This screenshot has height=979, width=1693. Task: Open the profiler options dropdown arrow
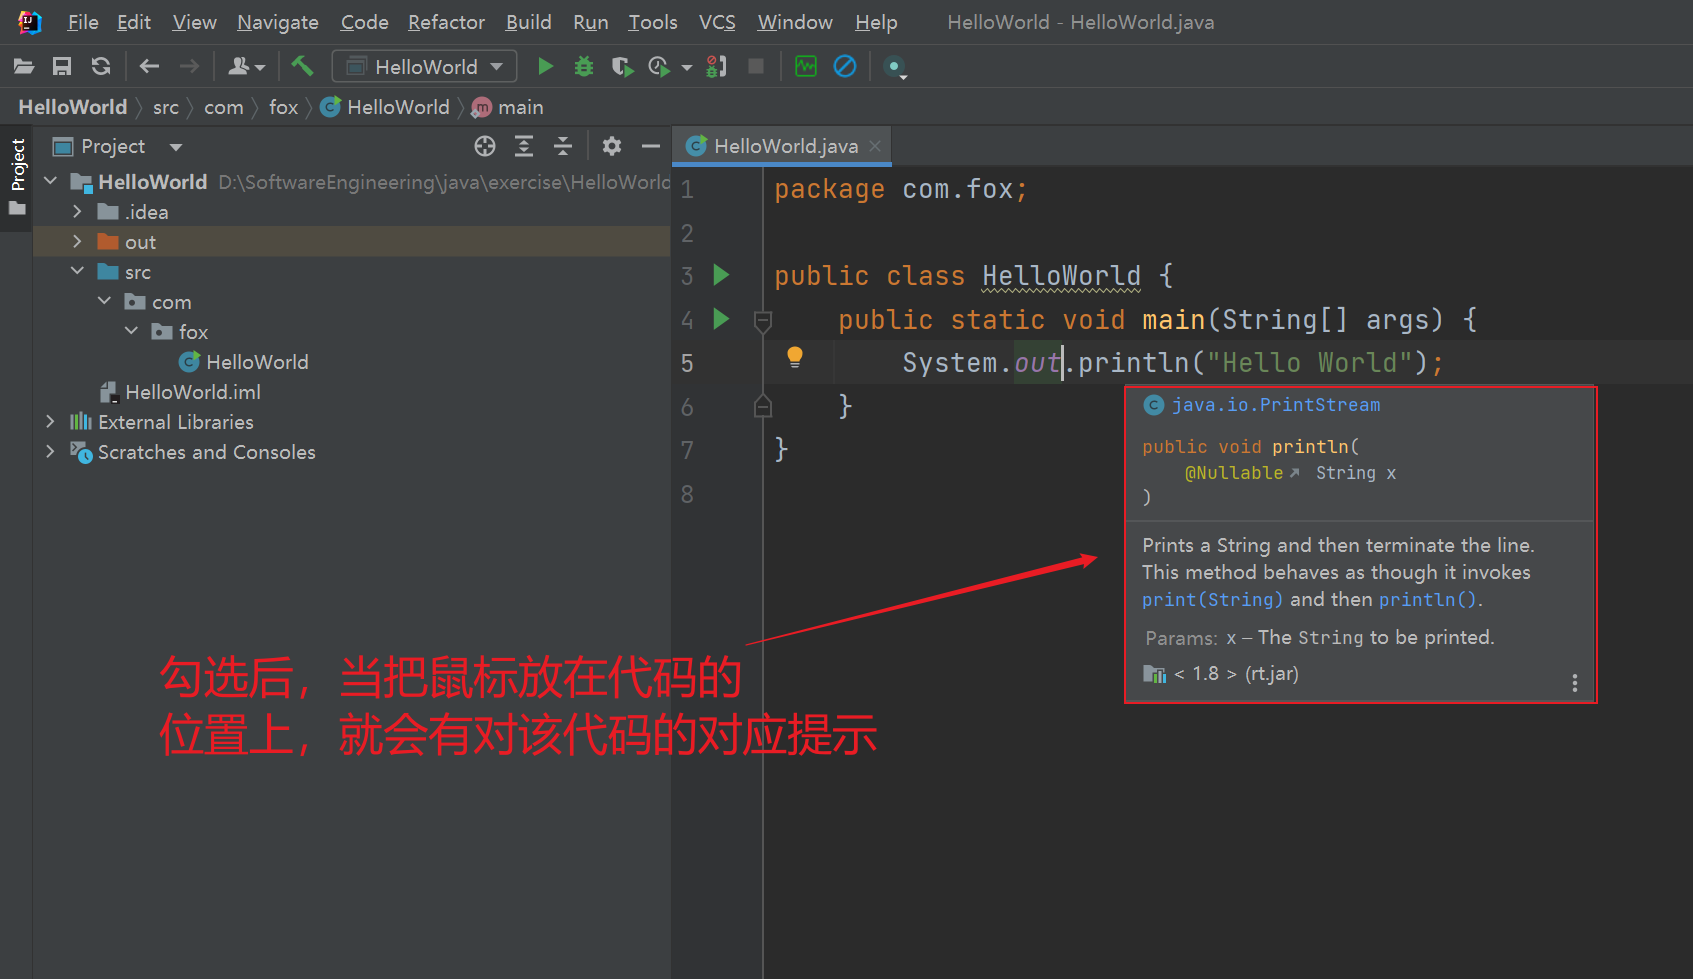point(687,68)
